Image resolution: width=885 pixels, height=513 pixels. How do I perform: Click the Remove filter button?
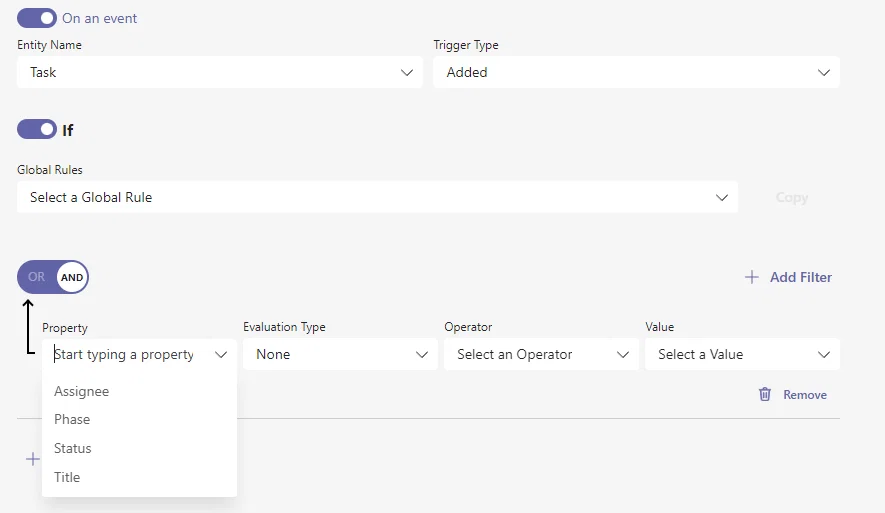click(792, 394)
